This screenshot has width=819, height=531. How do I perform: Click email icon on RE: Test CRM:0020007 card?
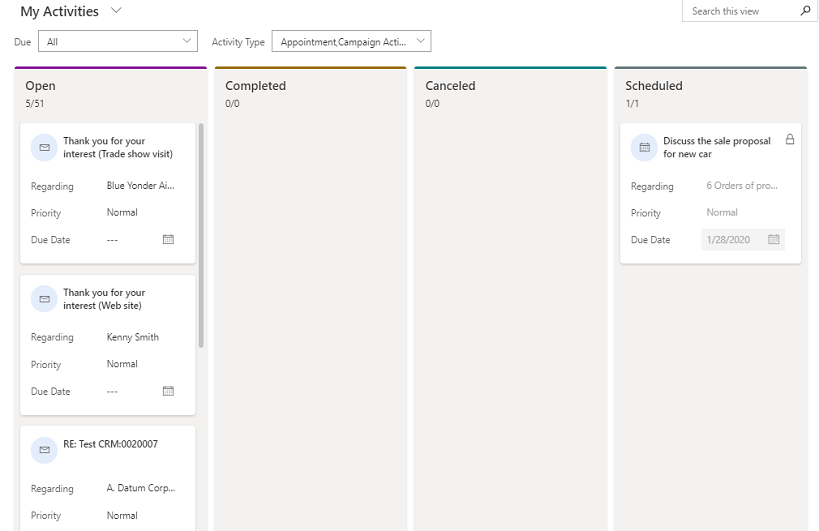pos(44,450)
